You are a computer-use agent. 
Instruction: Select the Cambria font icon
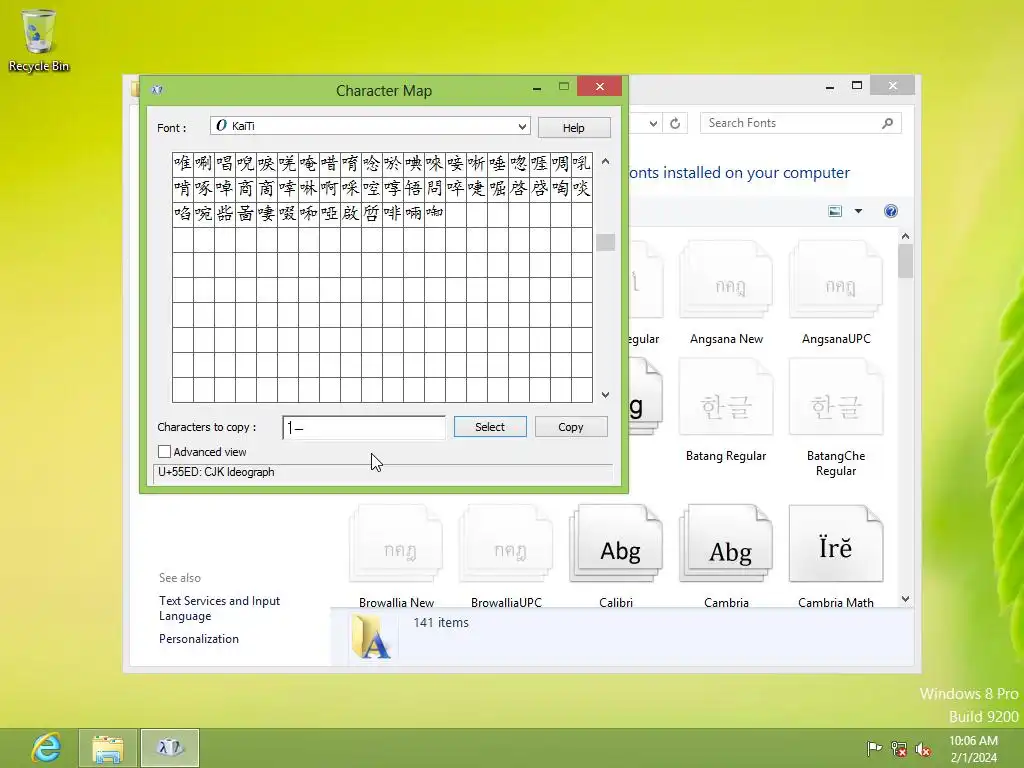[726, 545]
